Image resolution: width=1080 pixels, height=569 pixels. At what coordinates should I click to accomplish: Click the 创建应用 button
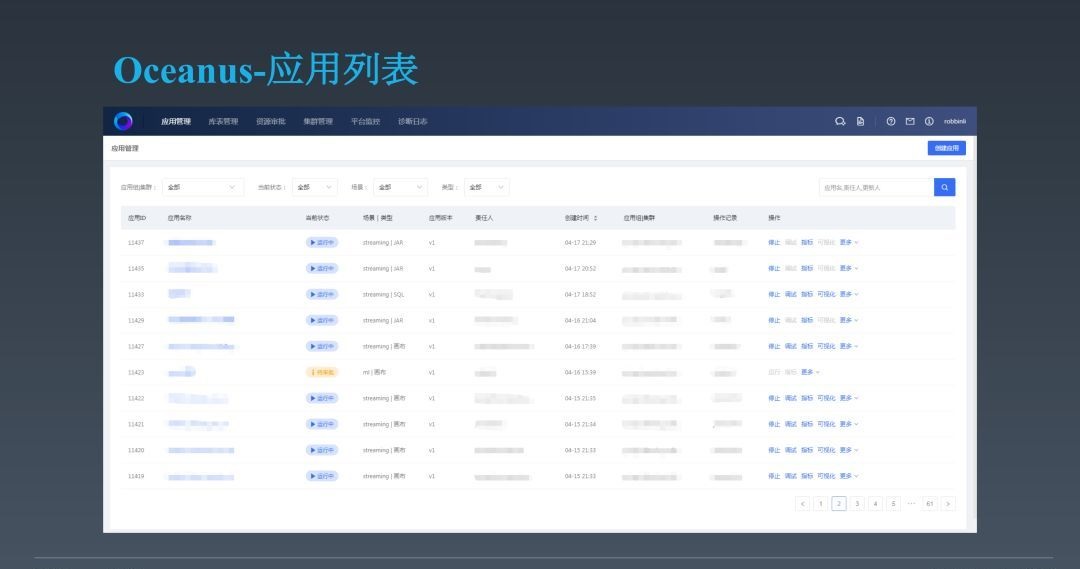point(946,148)
